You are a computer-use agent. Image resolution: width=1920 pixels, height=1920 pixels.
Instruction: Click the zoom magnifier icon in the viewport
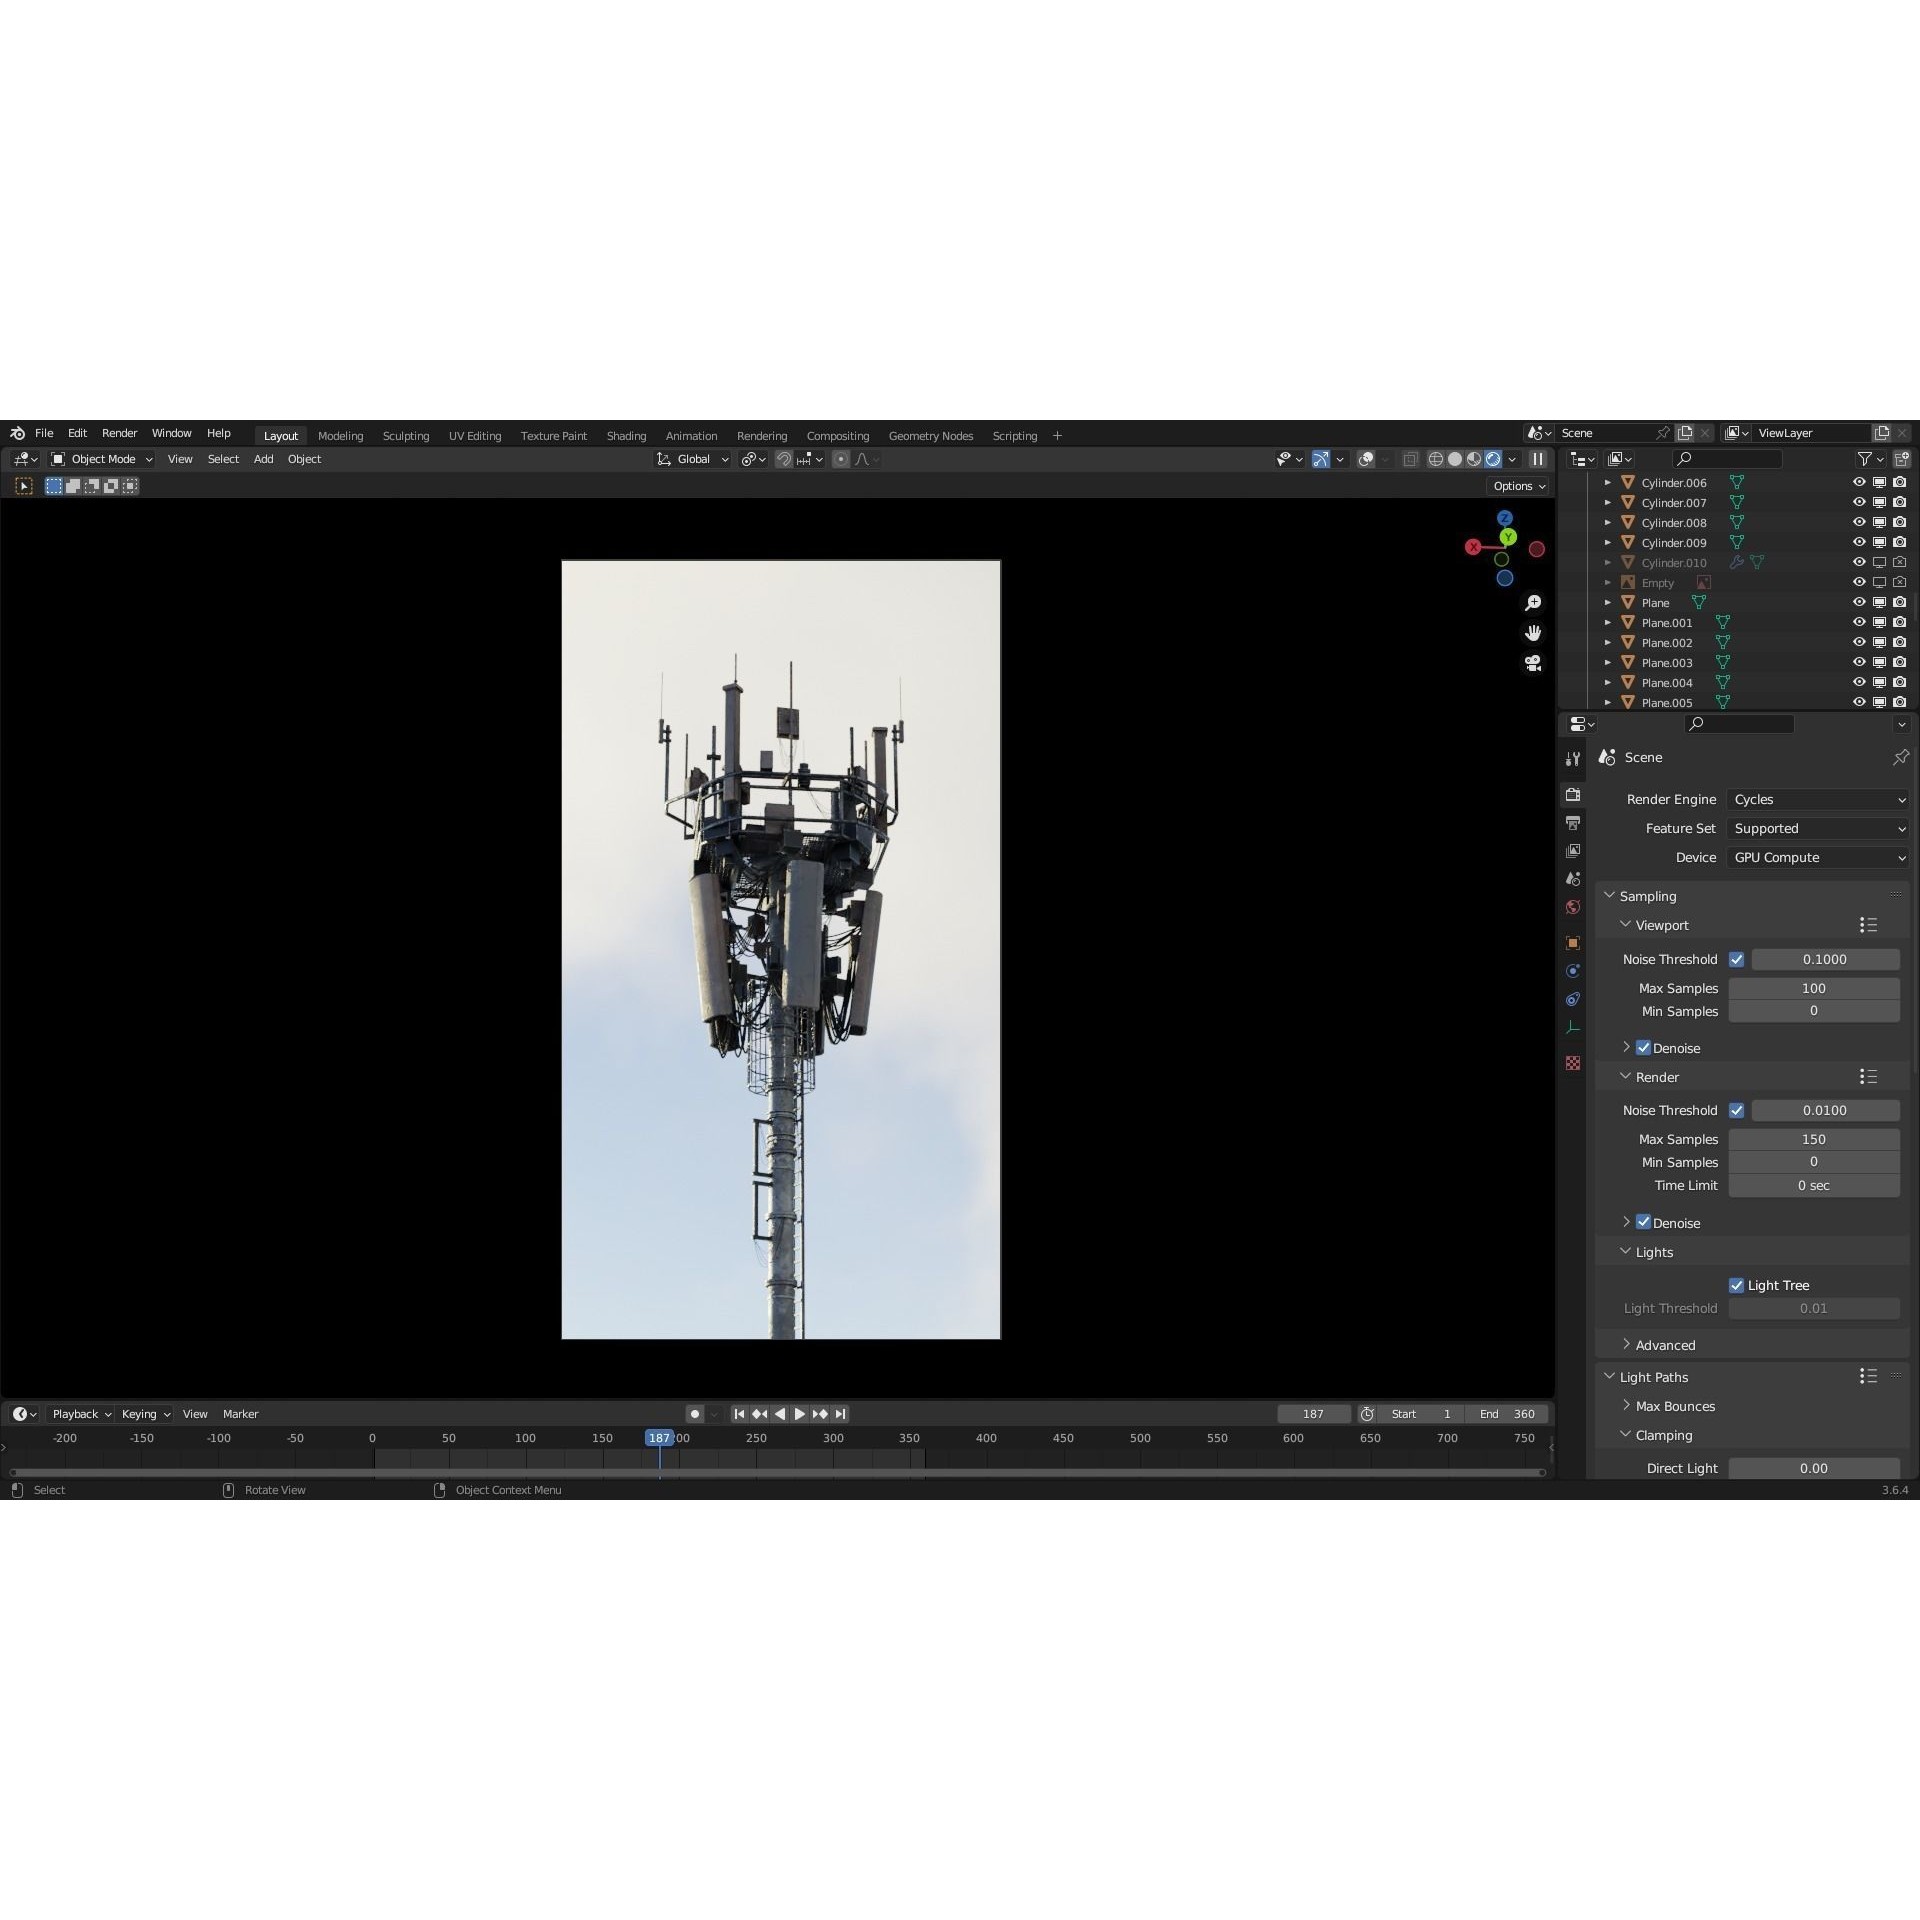point(1533,602)
